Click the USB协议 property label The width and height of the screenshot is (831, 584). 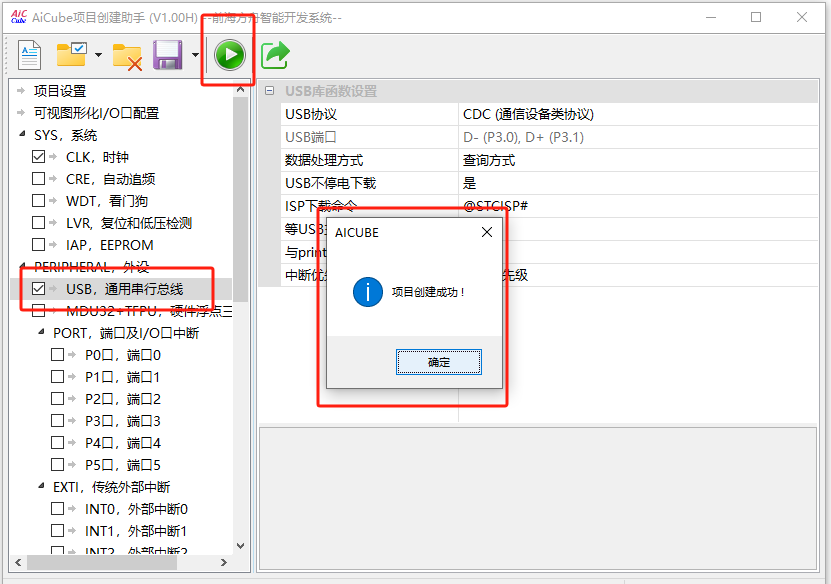pos(311,114)
